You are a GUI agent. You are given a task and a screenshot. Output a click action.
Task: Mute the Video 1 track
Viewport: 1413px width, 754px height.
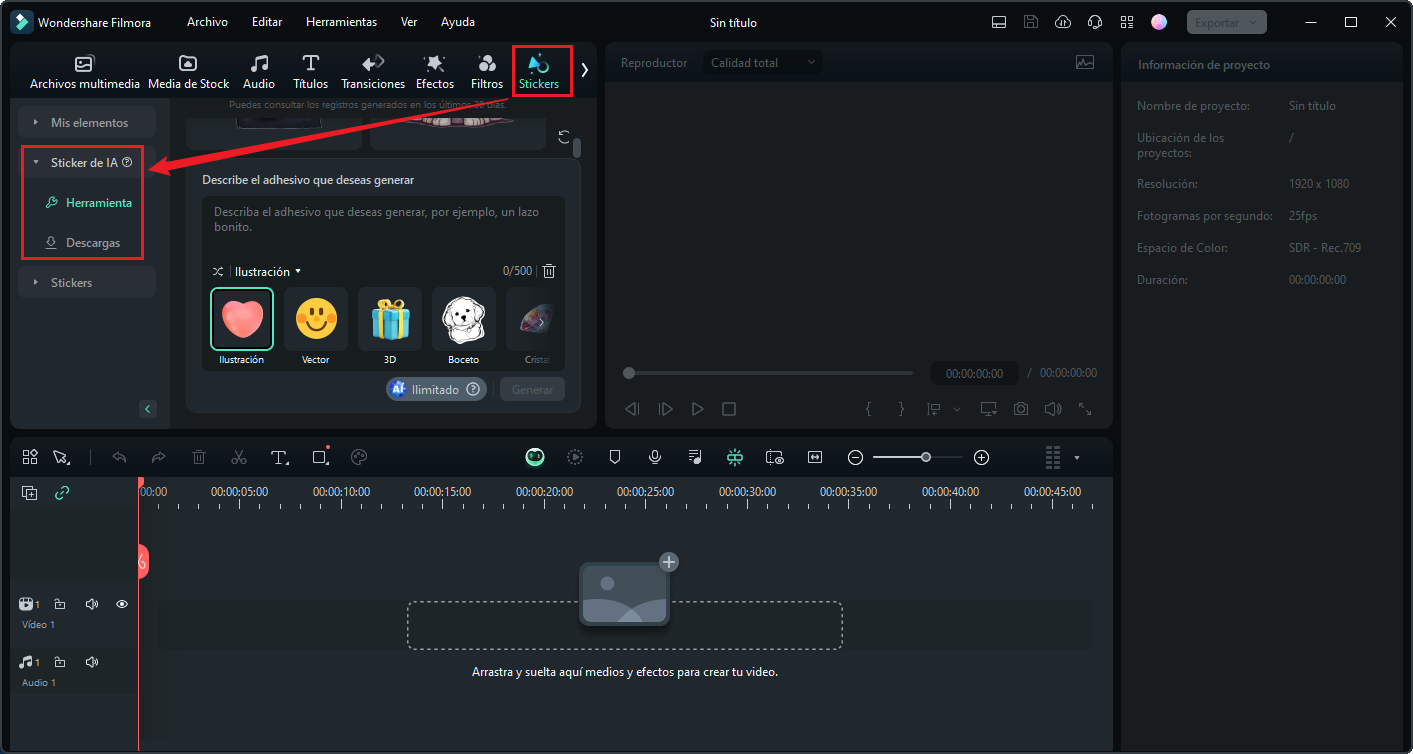[x=91, y=604]
